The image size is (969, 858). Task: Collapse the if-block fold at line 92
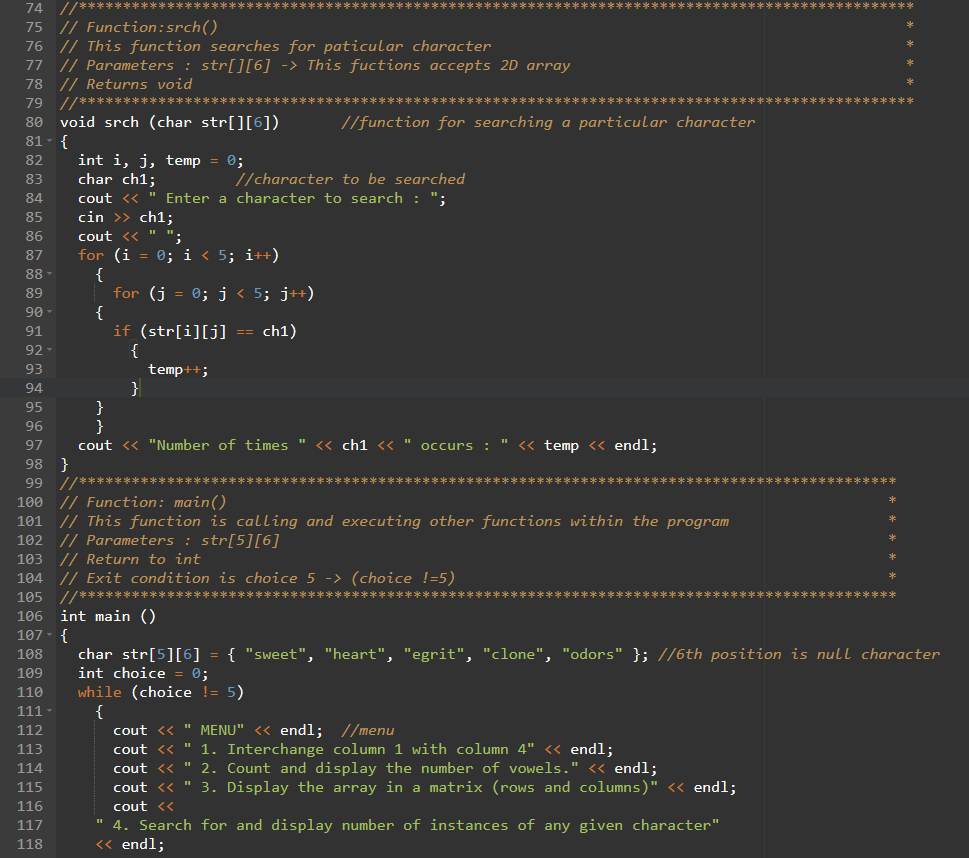[49, 350]
